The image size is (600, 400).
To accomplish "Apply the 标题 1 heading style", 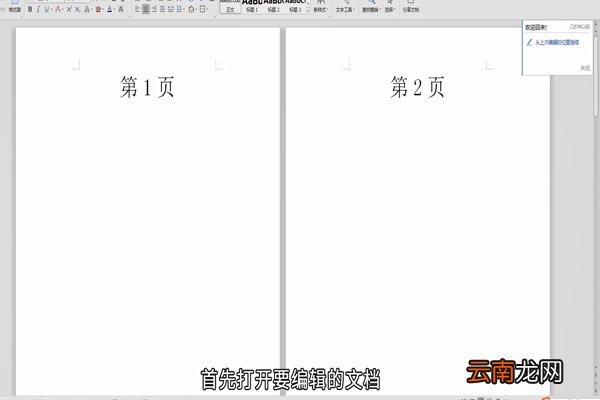I will pyautogui.click(x=252, y=7).
